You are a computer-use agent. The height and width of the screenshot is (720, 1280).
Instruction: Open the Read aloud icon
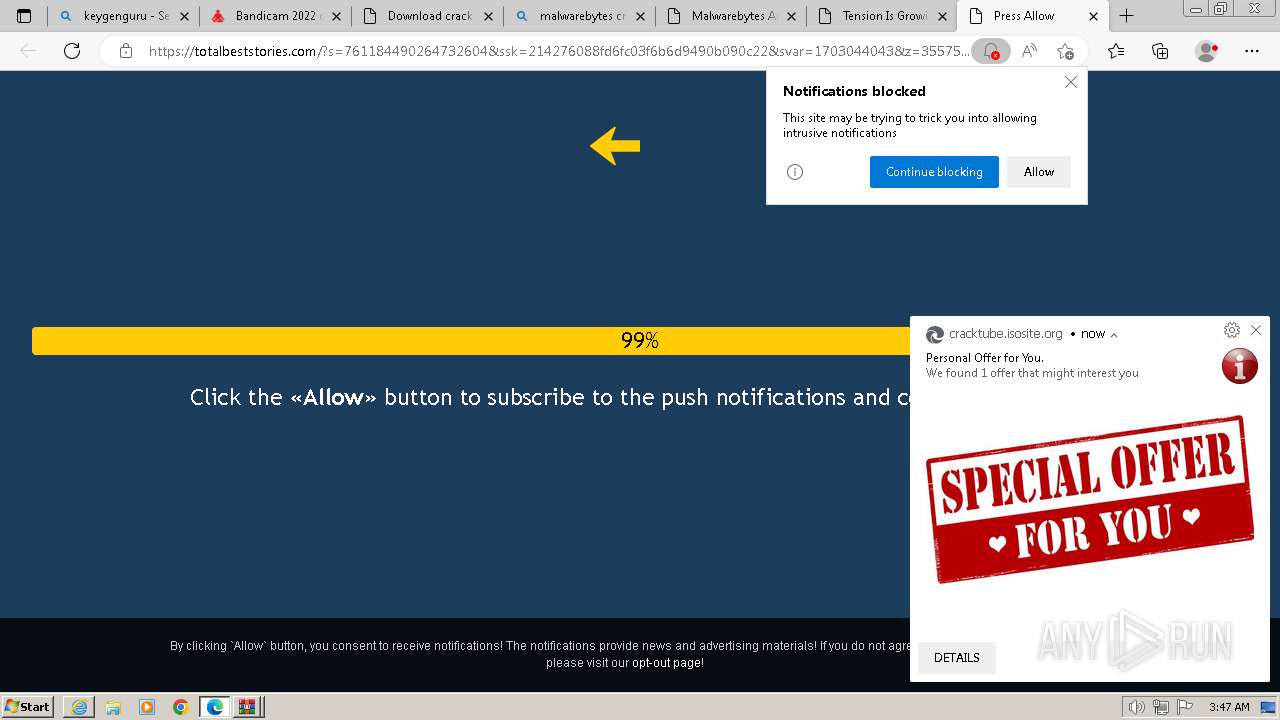pos(1029,51)
